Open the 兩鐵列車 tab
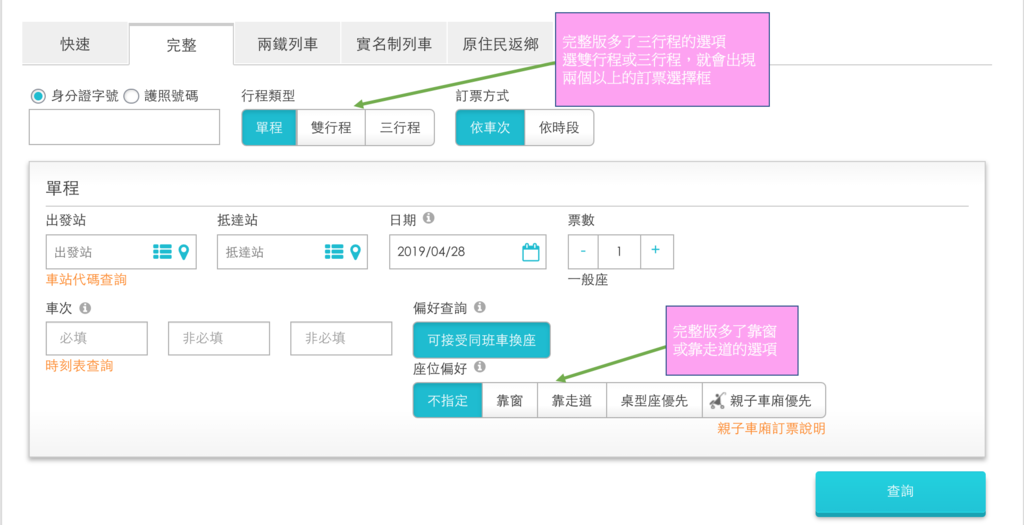This screenshot has width=1024, height=525. point(287,44)
